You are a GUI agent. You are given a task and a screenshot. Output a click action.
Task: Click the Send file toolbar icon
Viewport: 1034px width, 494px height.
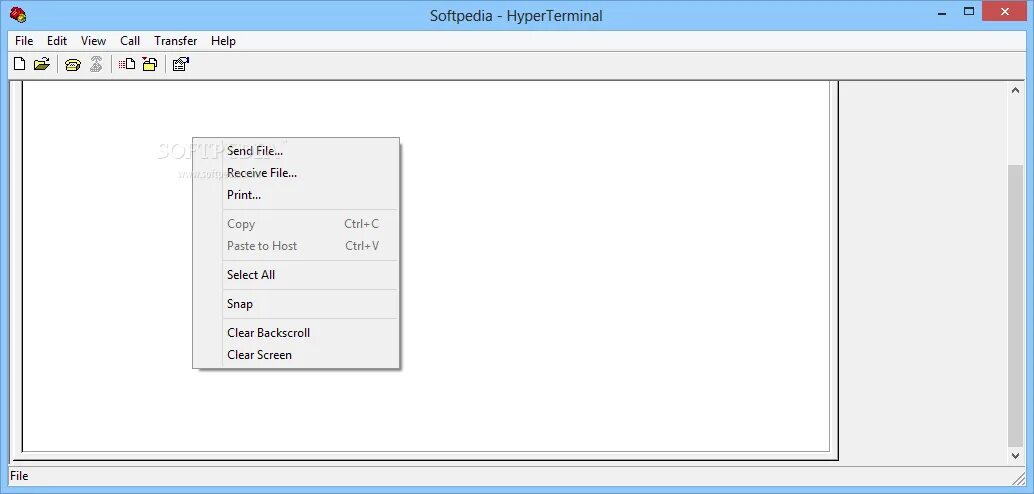click(x=127, y=64)
